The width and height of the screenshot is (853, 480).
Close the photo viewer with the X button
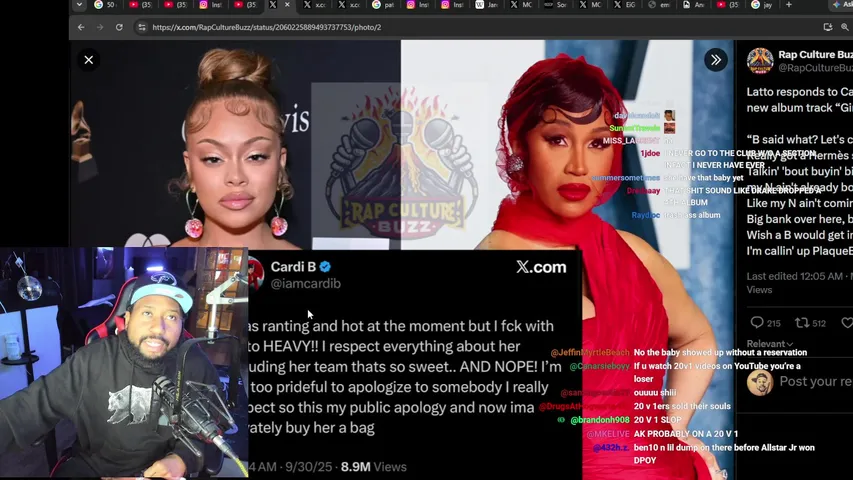pyautogui.click(x=89, y=60)
